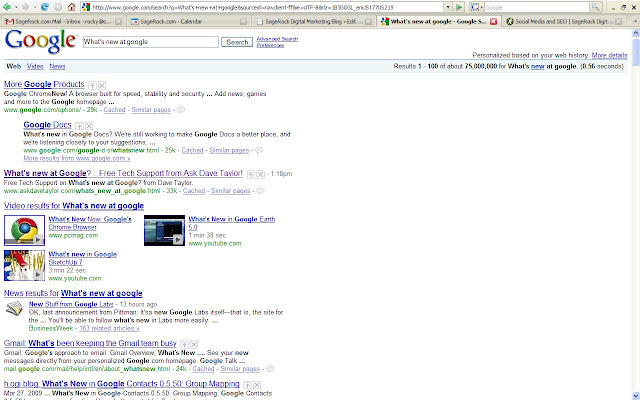Open the Chrome Browser video thumbnail
The image size is (640, 400).
24,231
